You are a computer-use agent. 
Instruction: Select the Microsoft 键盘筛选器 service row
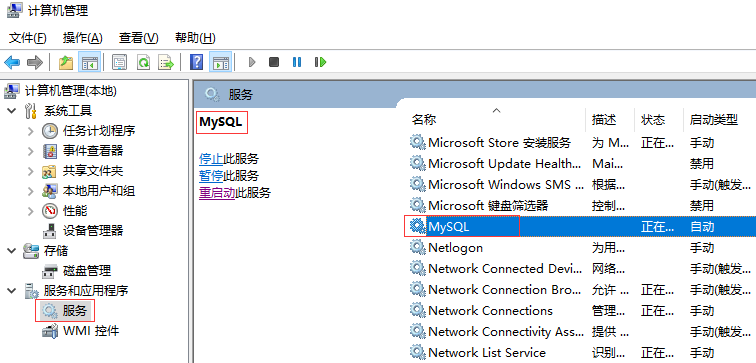click(x=582, y=205)
